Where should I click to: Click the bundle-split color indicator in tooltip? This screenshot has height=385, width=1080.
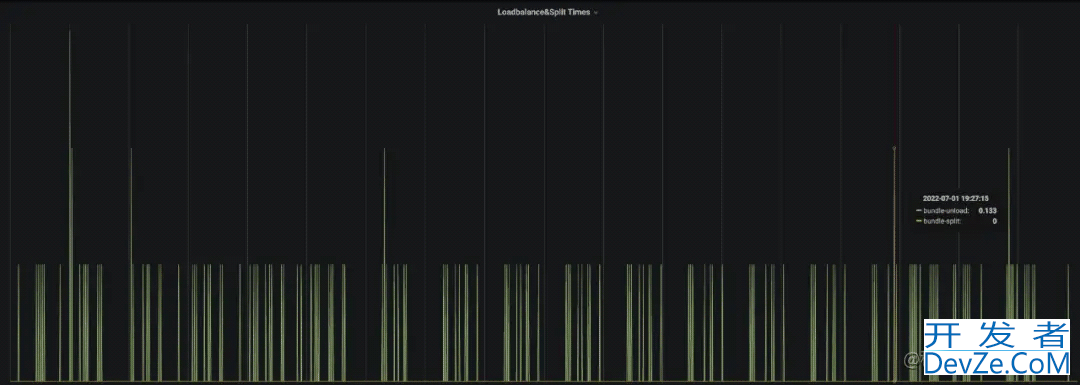[919, 221]
